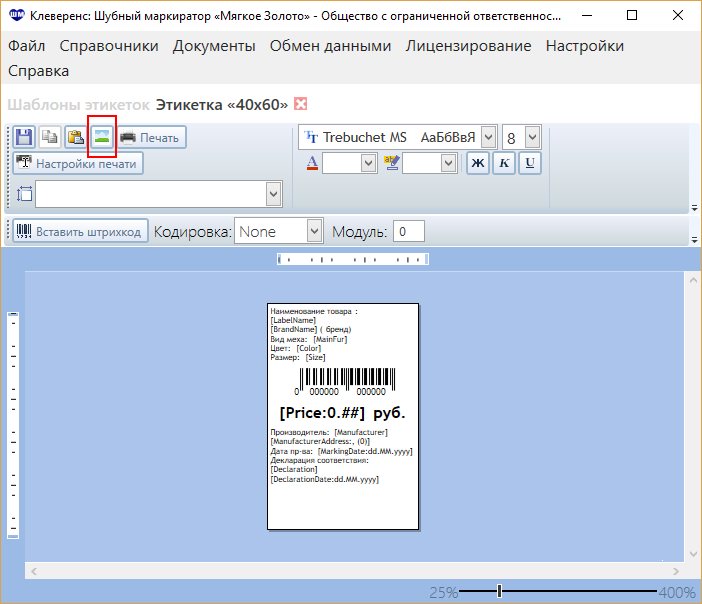Click the Модуль input field
This screenshot has height=604, width=702.
coord(409,231)
